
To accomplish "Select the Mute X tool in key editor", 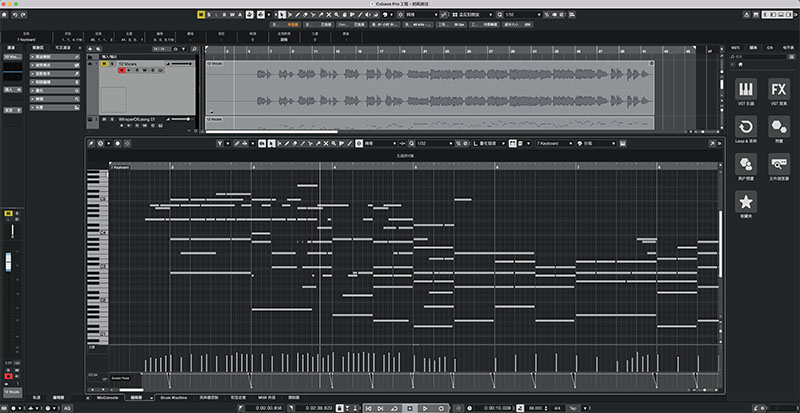I will coord(326,143).
